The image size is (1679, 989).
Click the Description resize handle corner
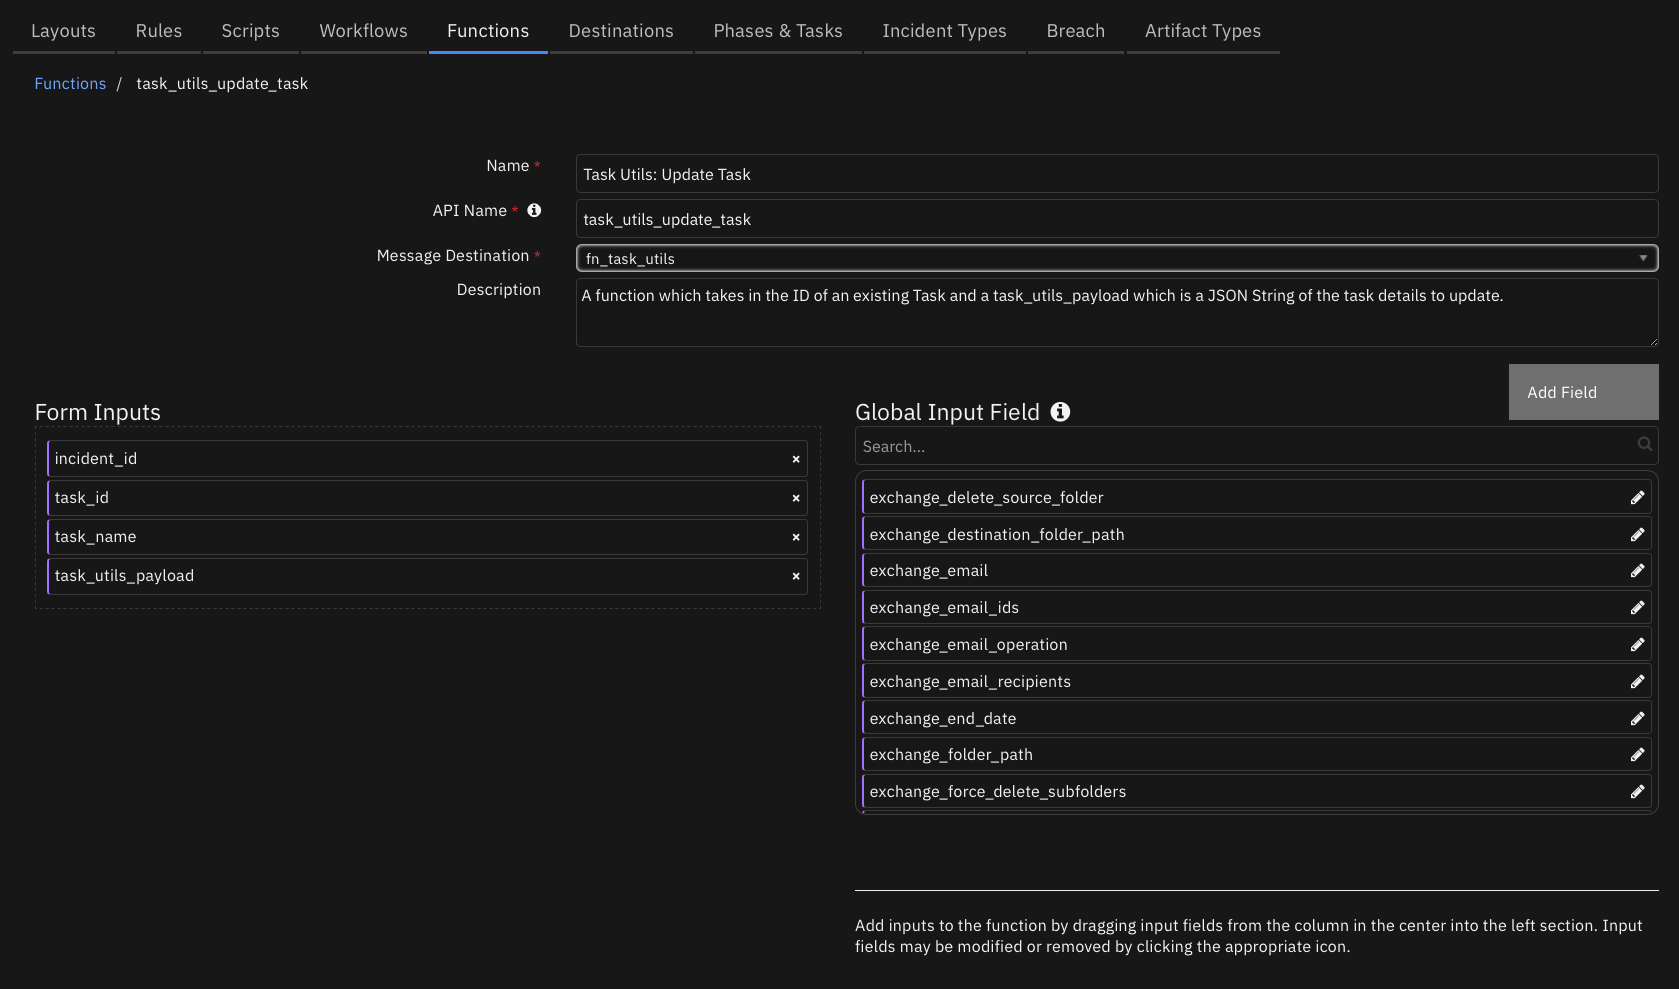coord(1652,341)
